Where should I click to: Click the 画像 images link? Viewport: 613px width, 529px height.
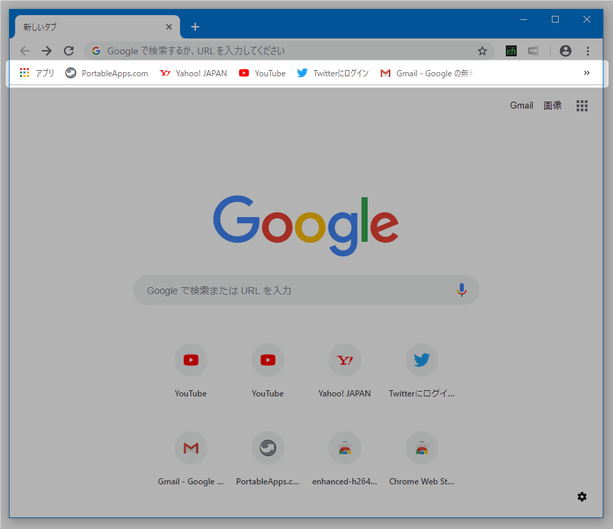coord(552,106)
